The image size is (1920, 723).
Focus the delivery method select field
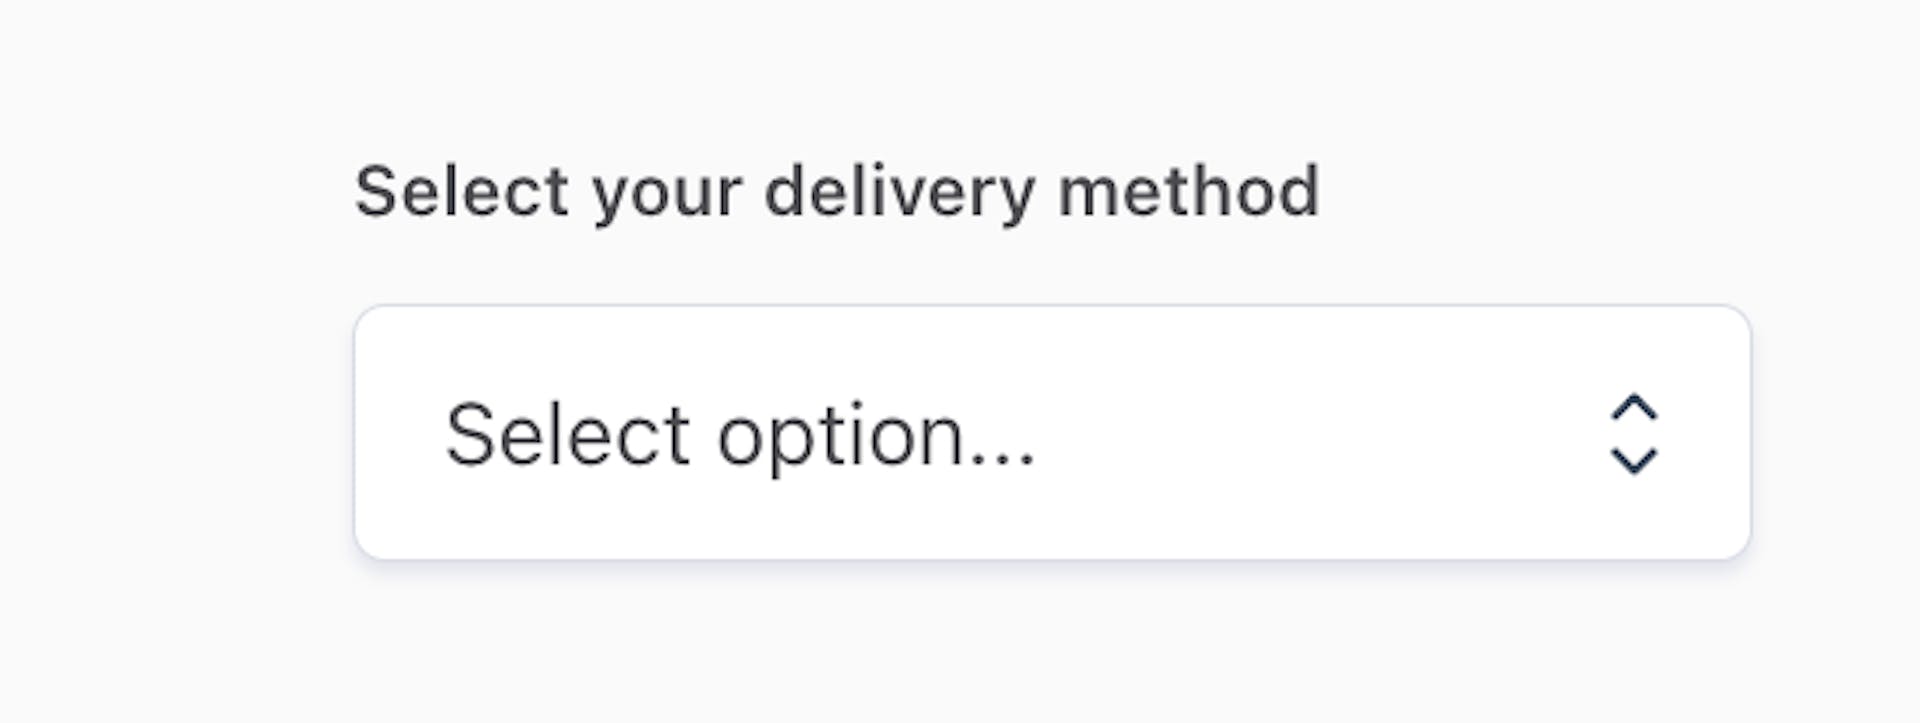[1051, 433]
